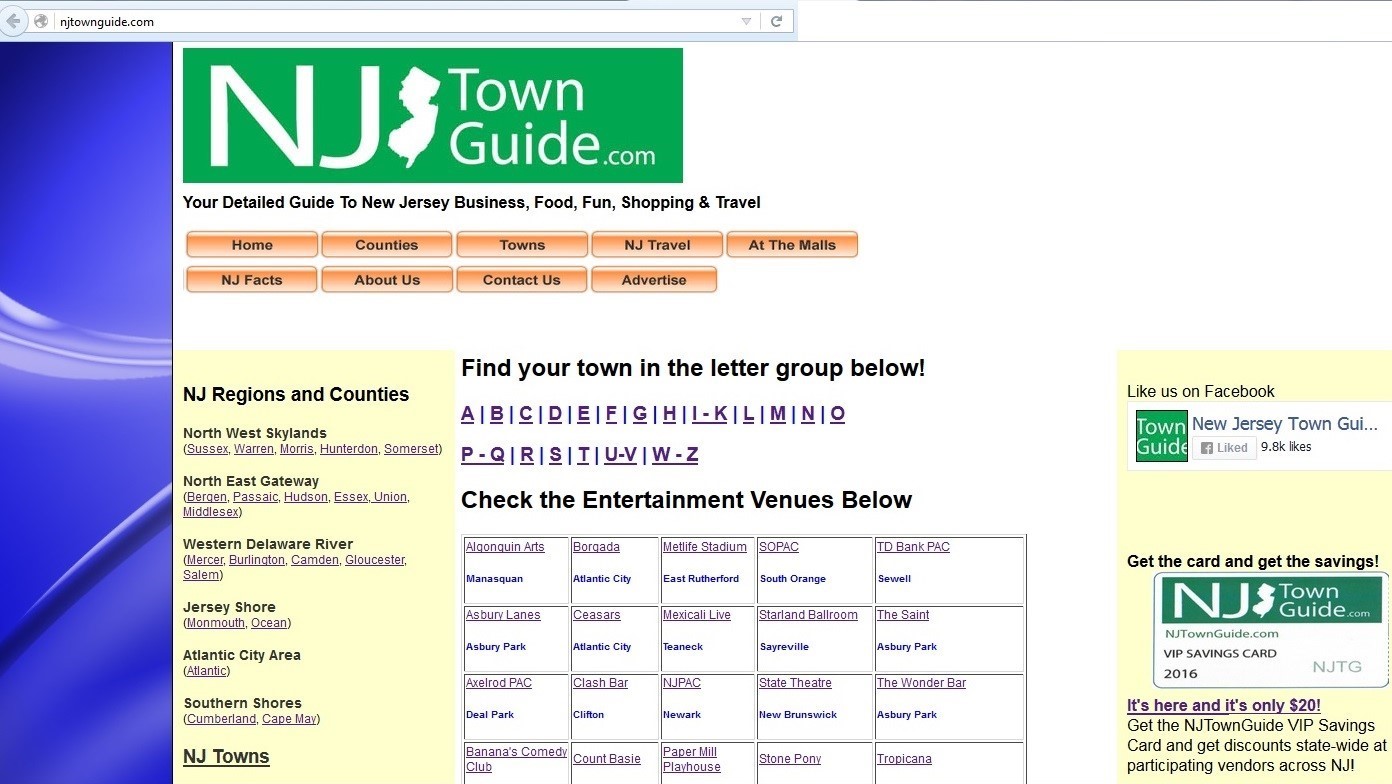The width and height of the screenshot is (1392, 784).
Task: Open the TD Bank PAC venue link
Action: (913, 547)
